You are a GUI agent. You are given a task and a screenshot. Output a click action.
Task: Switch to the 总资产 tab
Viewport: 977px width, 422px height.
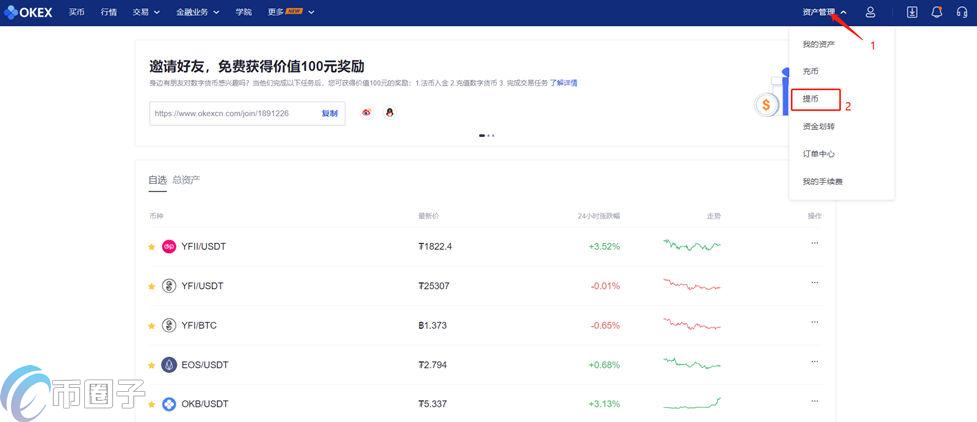(186, 180)
